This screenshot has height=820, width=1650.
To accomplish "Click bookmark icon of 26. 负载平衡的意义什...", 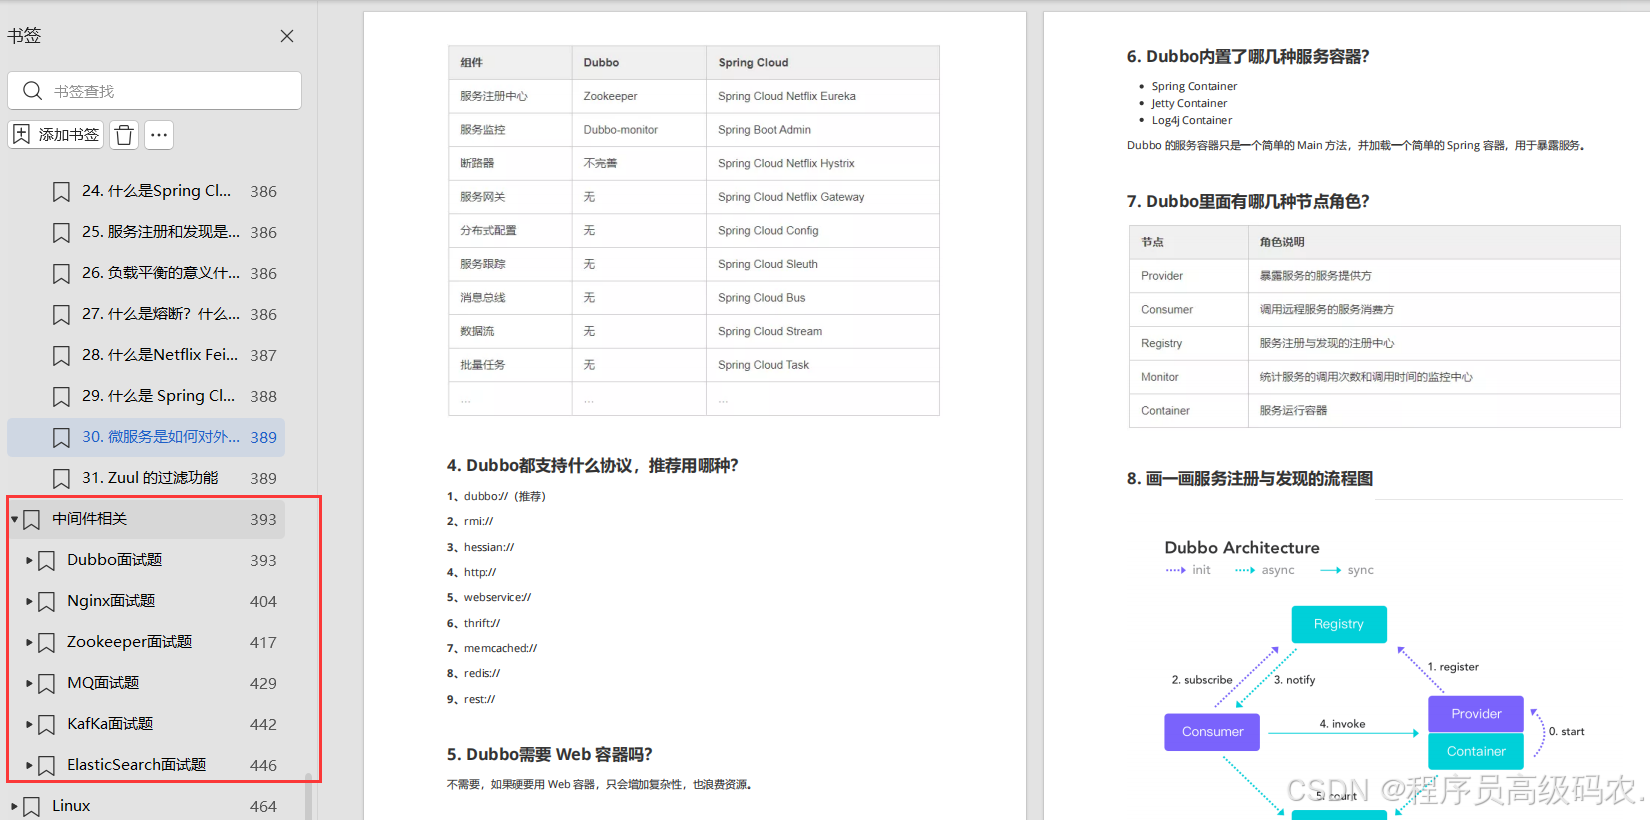I will pyautogui.click(x=61, y=273).
